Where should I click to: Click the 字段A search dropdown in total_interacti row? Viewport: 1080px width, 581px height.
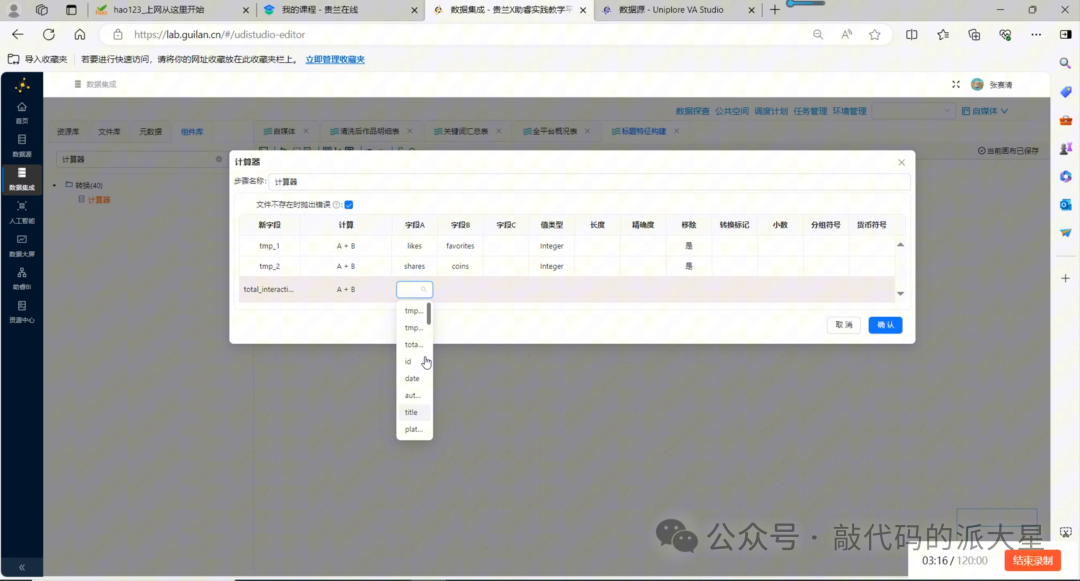415,289
